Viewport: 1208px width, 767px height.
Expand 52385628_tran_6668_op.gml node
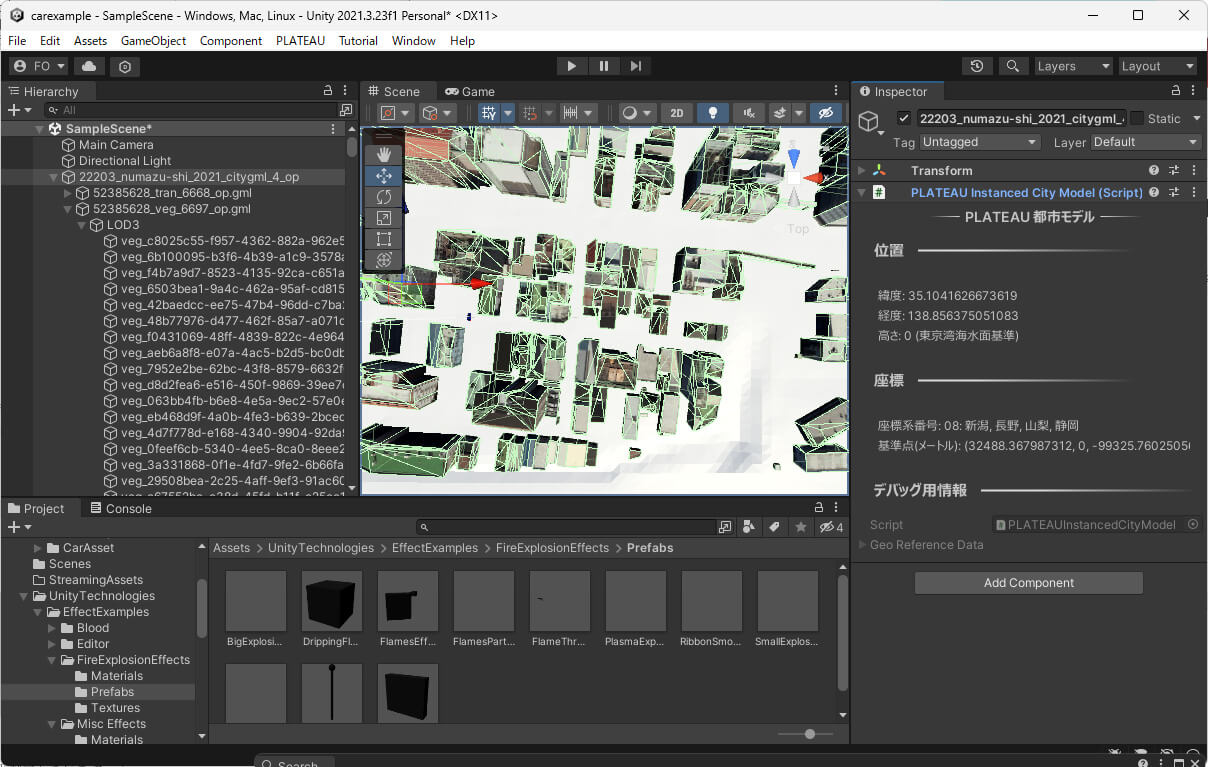(x=69, y=193)
